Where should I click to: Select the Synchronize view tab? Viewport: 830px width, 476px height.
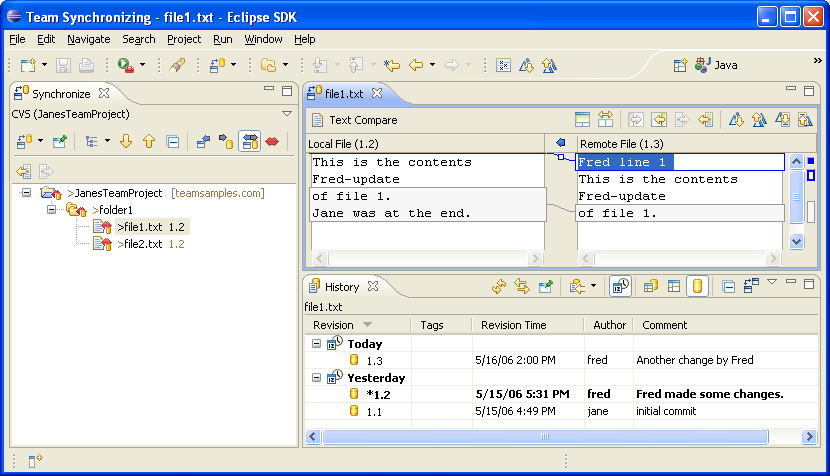point(61,94)
